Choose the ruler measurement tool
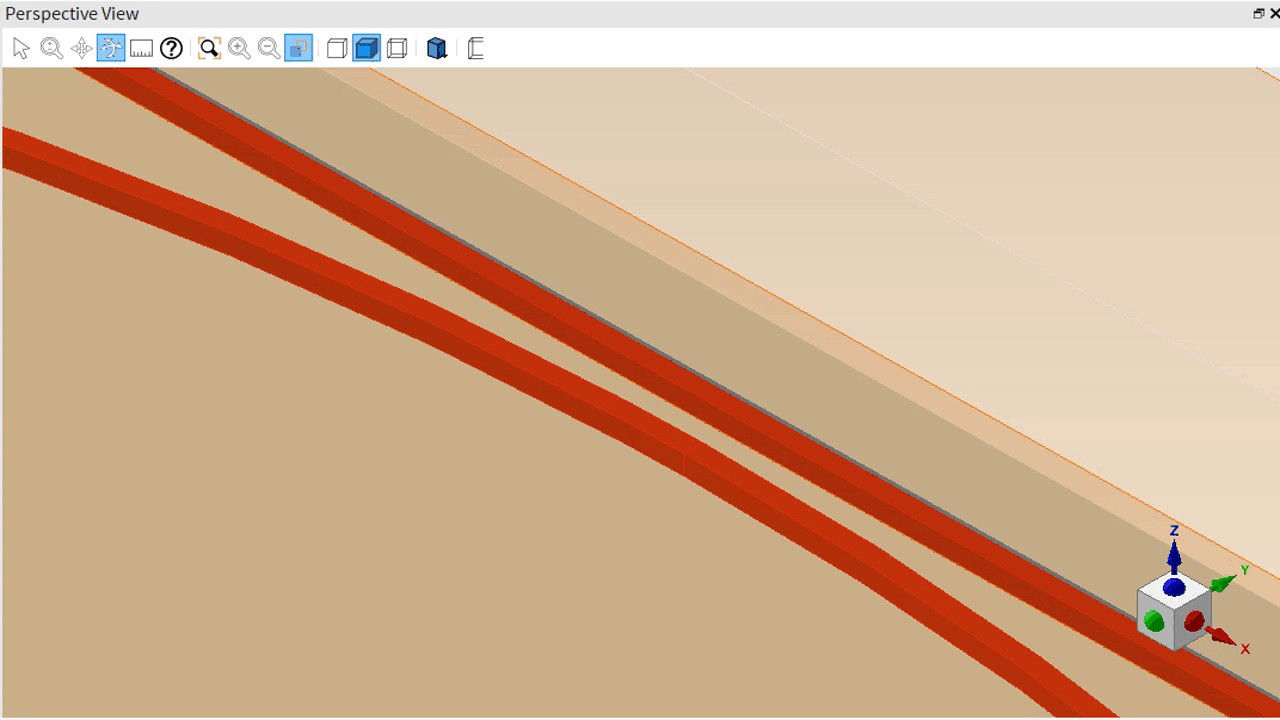Image resolution: width=1280 pixels, height=720 pixels. (x=141, y=47)
